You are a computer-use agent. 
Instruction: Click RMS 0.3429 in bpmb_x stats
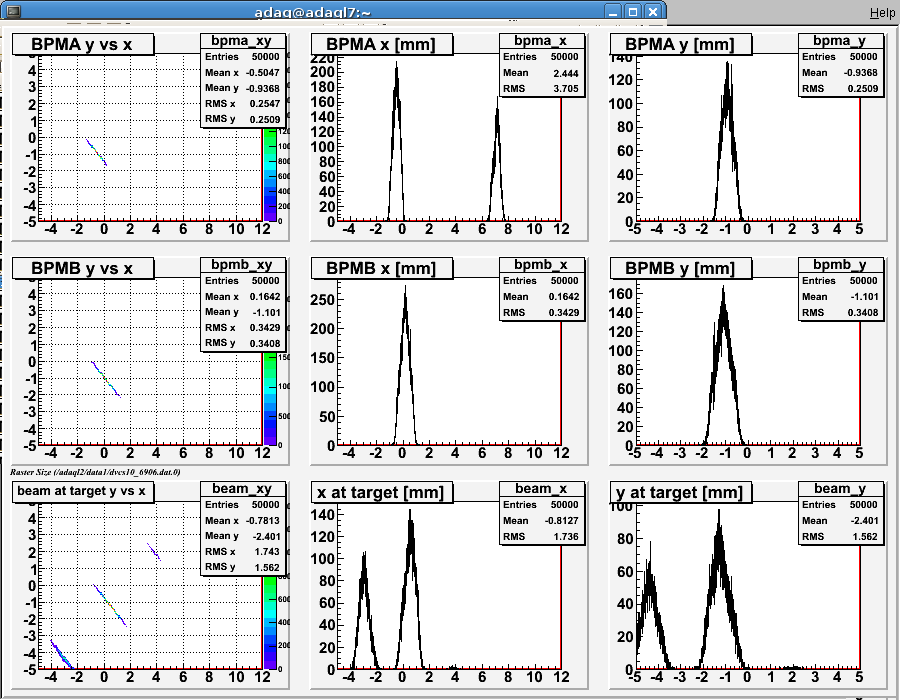[x=541, y=313]
